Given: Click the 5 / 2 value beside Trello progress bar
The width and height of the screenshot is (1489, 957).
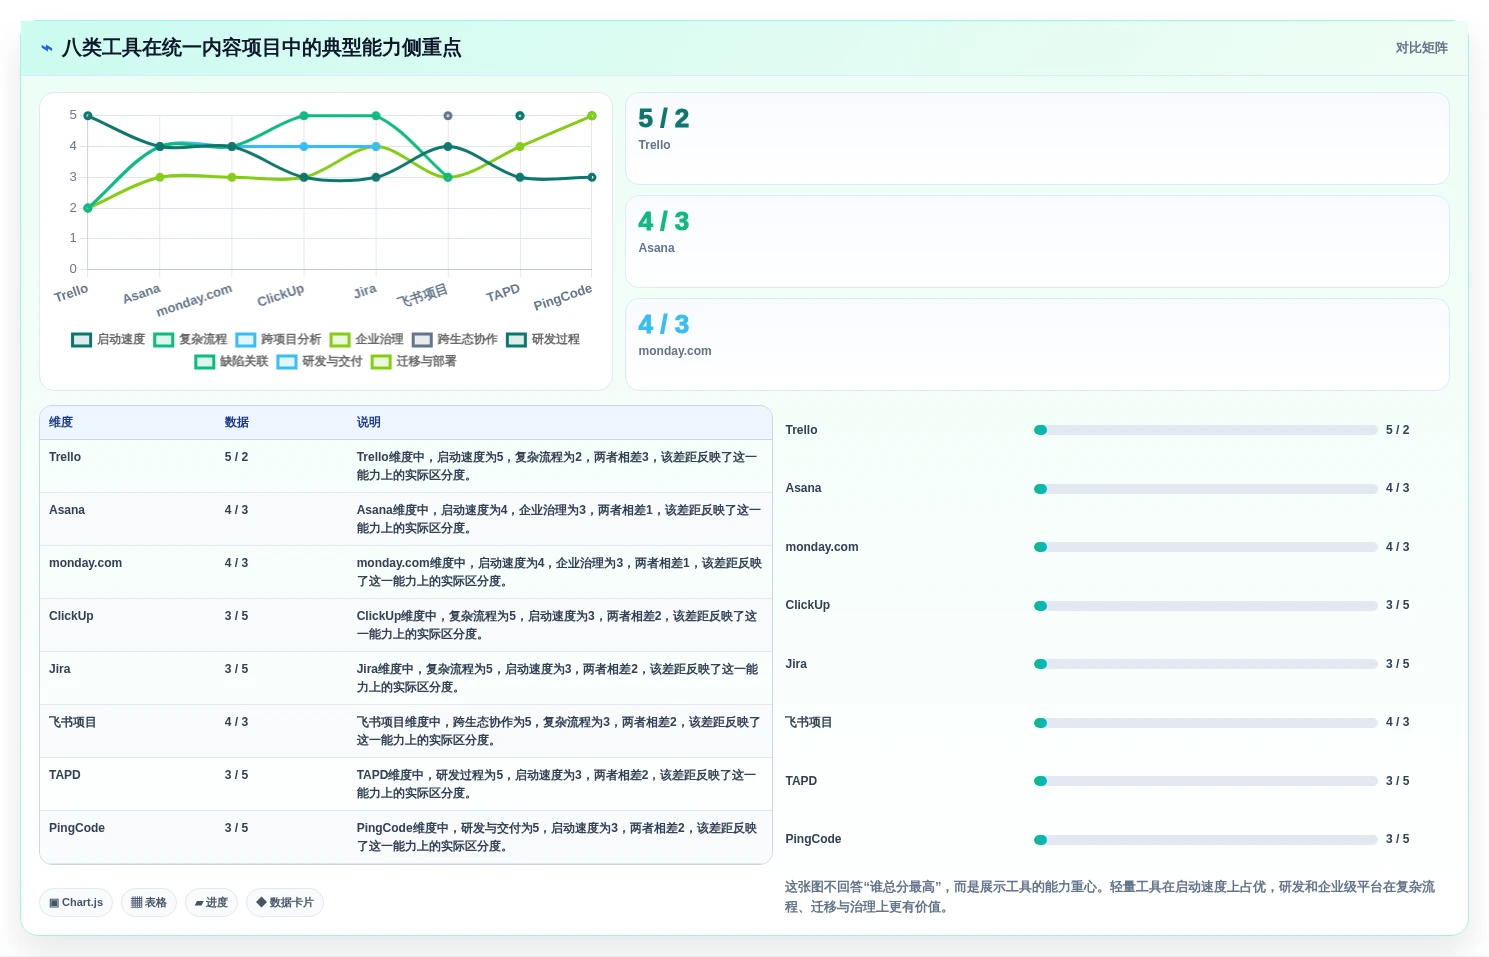Looking at the screenshot, I should (1397, 430).
